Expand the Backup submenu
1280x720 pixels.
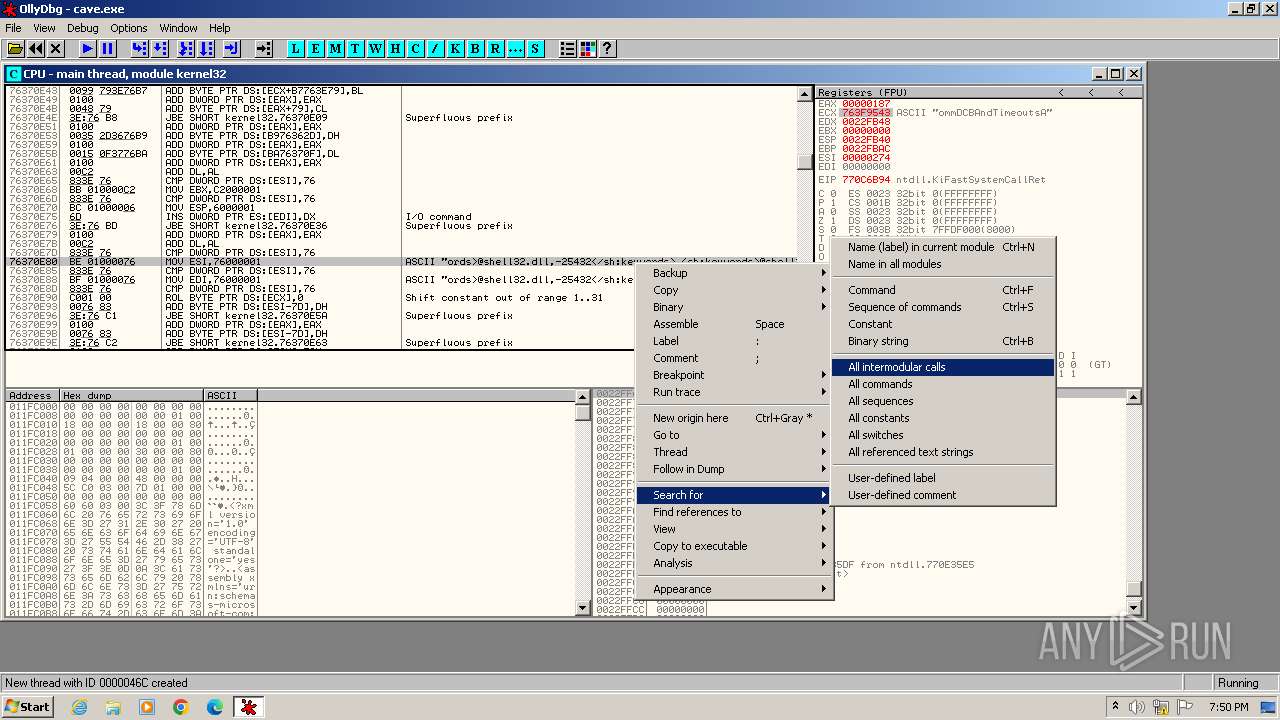click(734, 273)
